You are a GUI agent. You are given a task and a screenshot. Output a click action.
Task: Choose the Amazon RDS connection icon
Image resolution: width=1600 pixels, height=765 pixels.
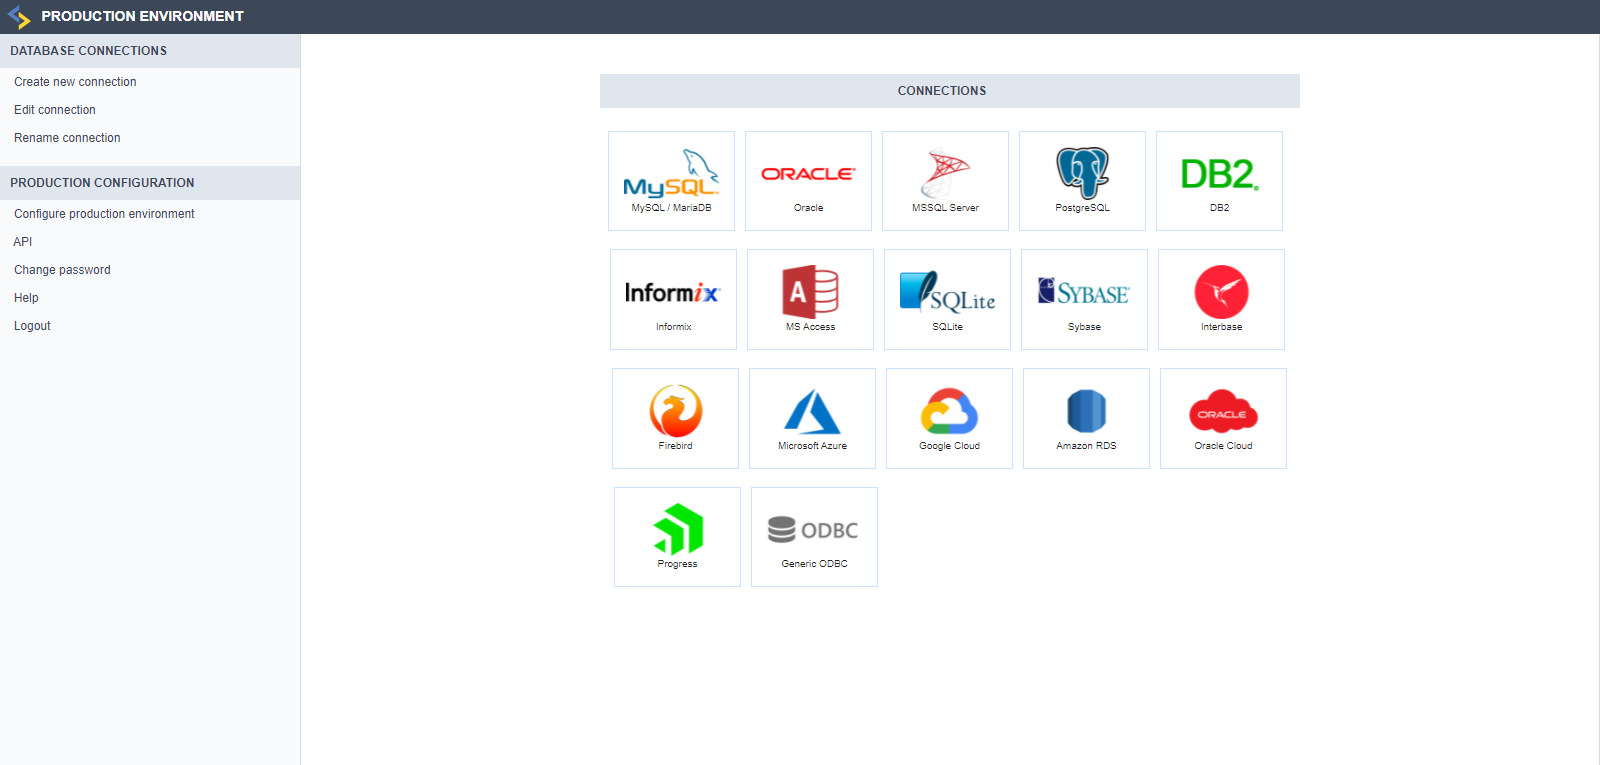[1086, 418]
